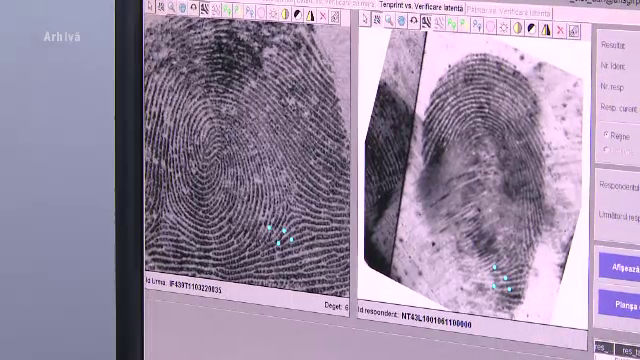640x360 pixels.
Task: Select the double green pins tool in right toolbar
Action: pos(451,24)
